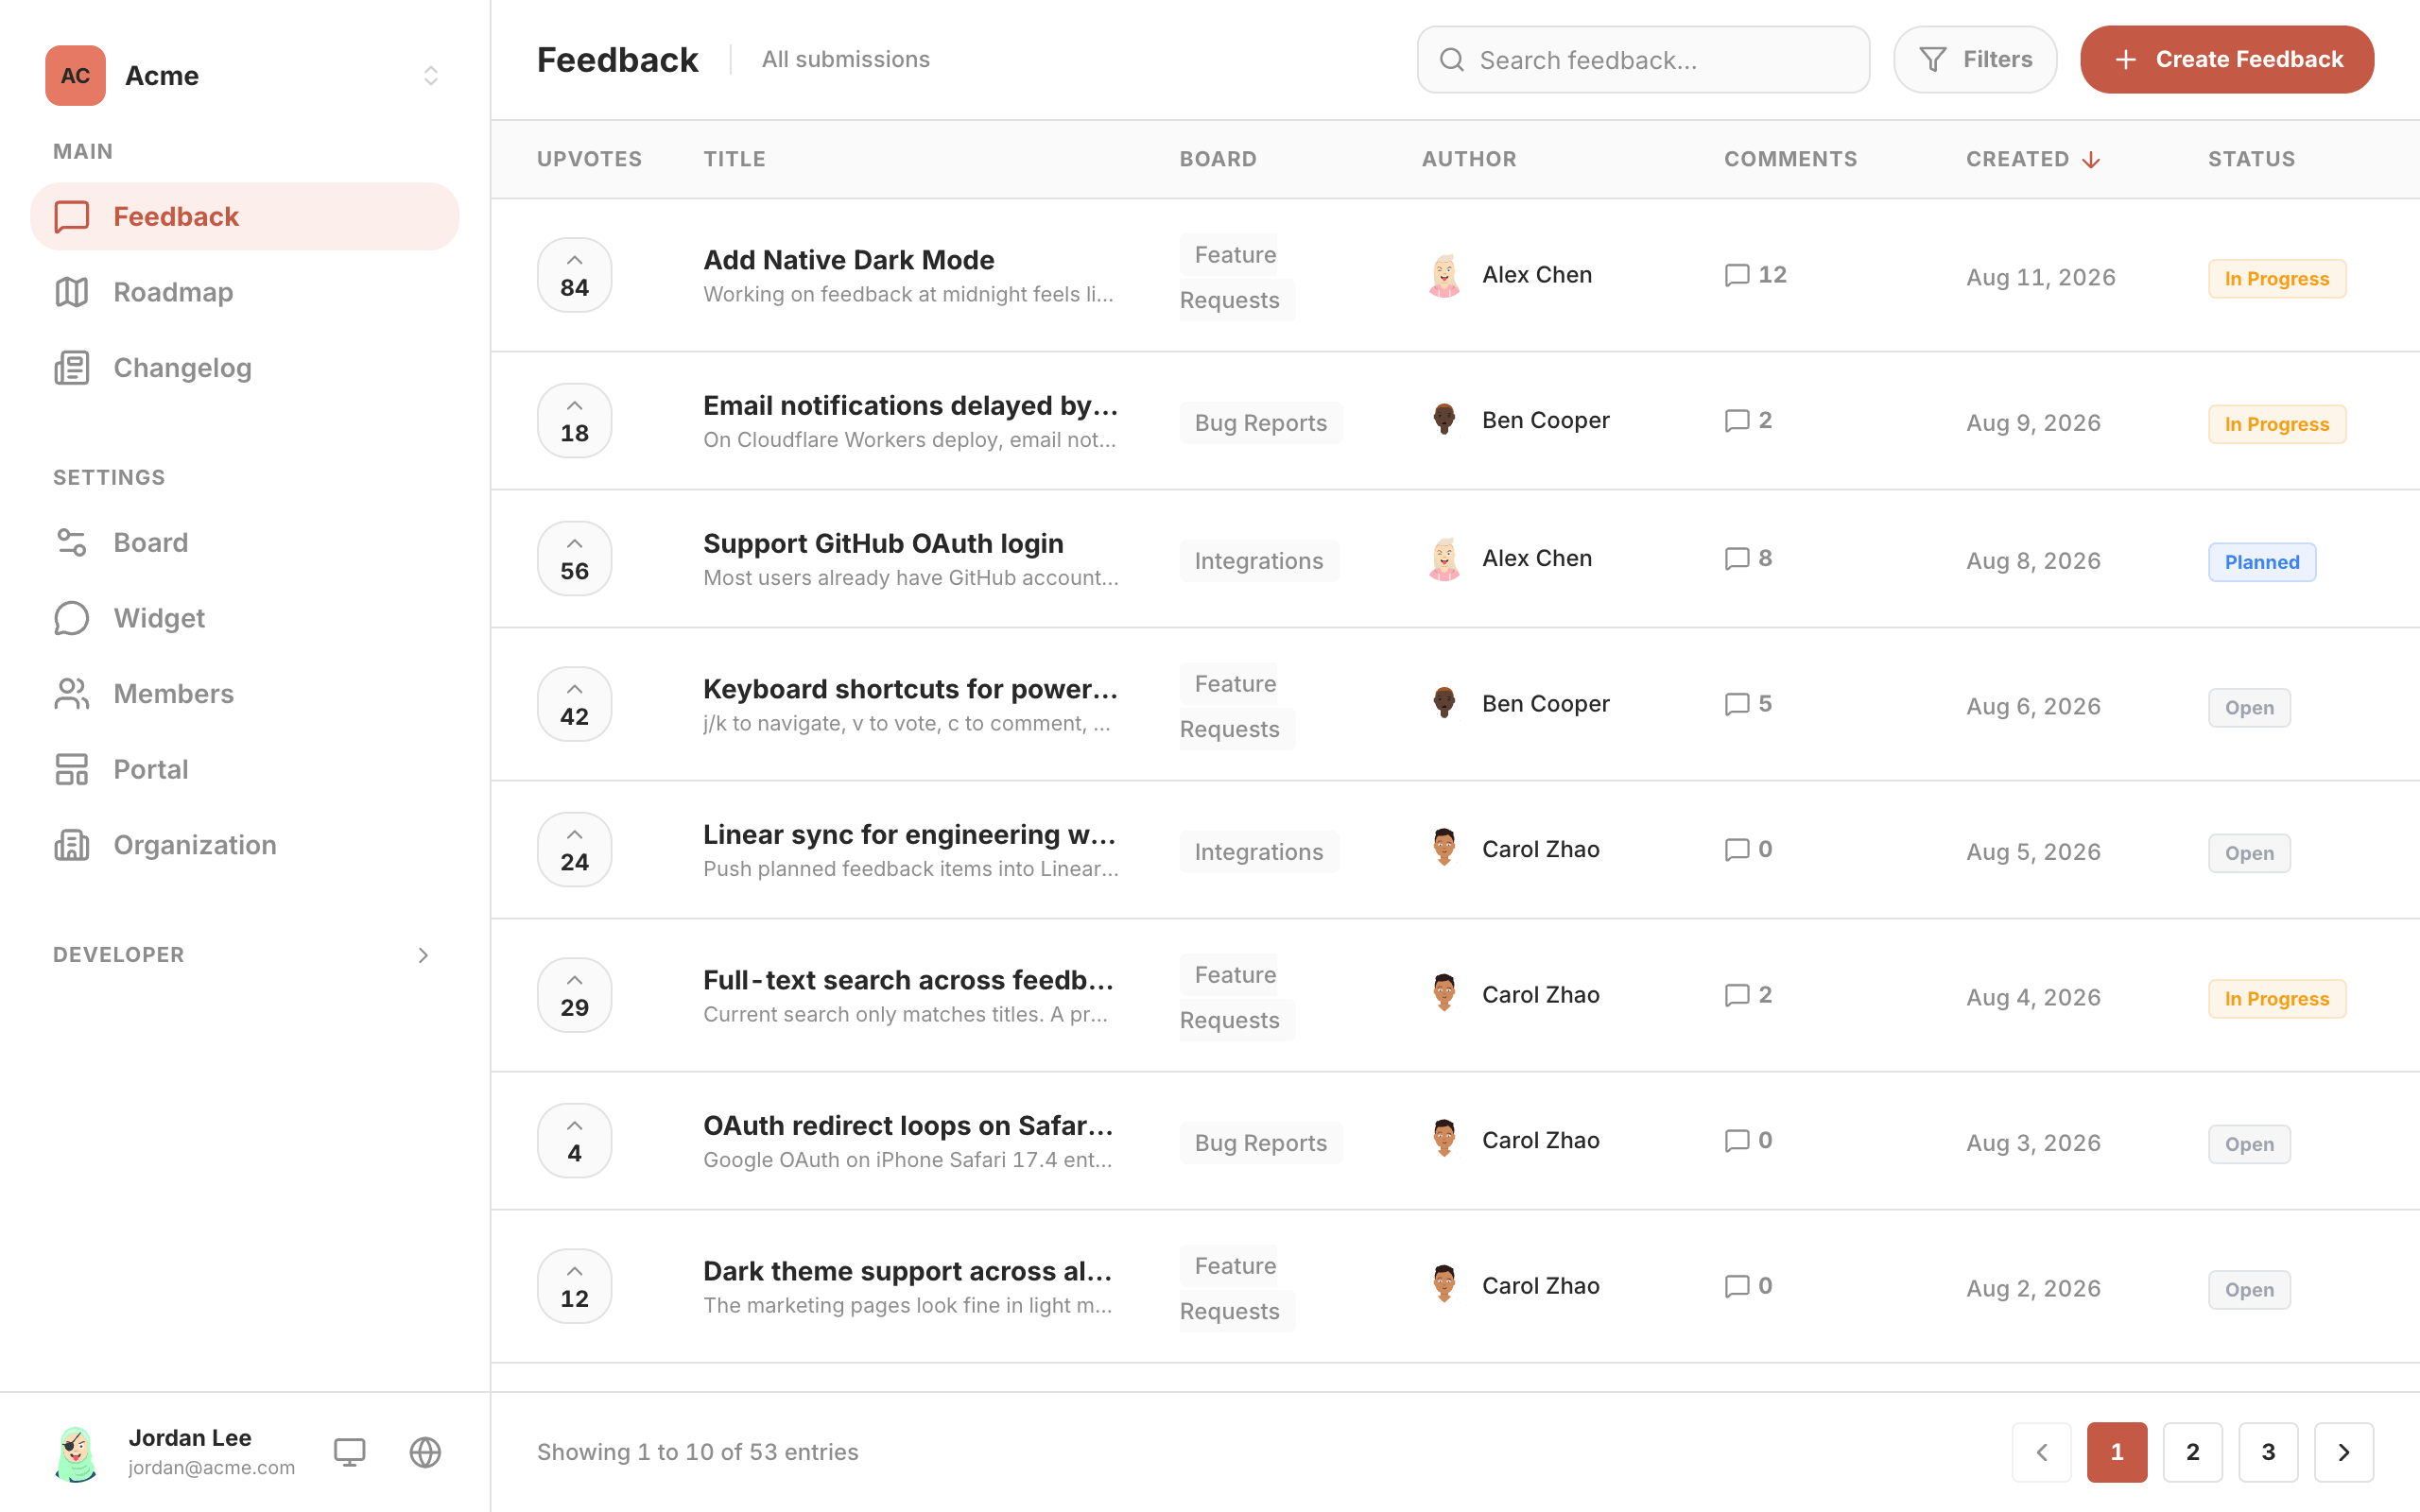Click the All submissions label

(x=845, y=59)
